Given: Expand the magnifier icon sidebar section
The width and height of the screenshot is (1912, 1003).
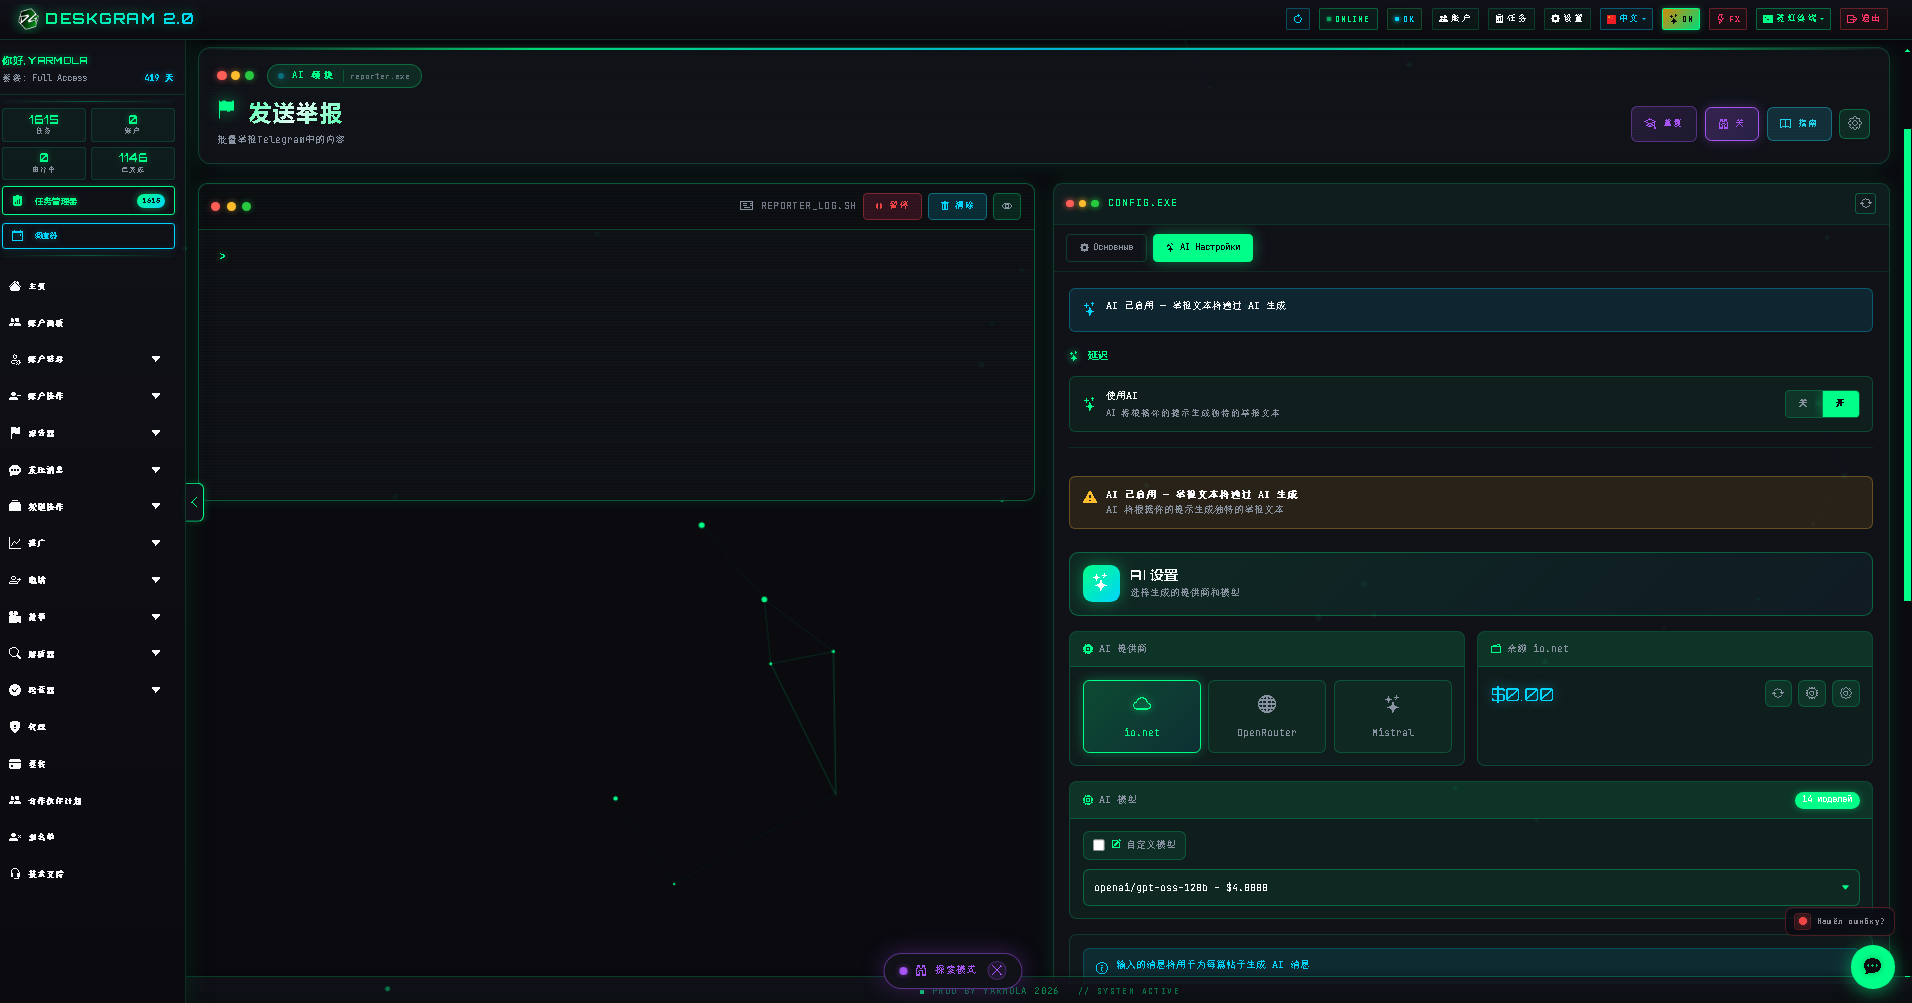Looking at the screenshot, I should tap(90, 653).
